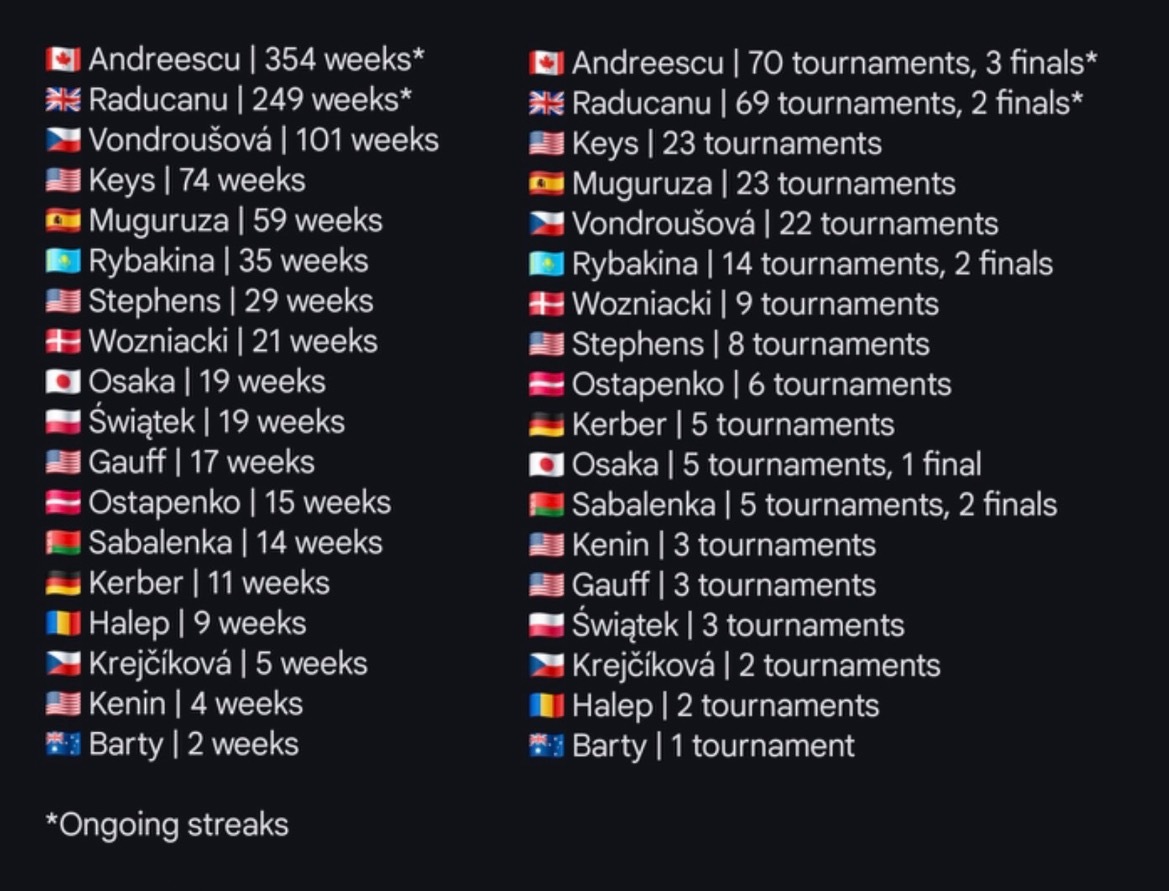Click the Australian flag beside Barty 2 weeks
Screen dimensions: 1169x891
(x=63, y=744)
